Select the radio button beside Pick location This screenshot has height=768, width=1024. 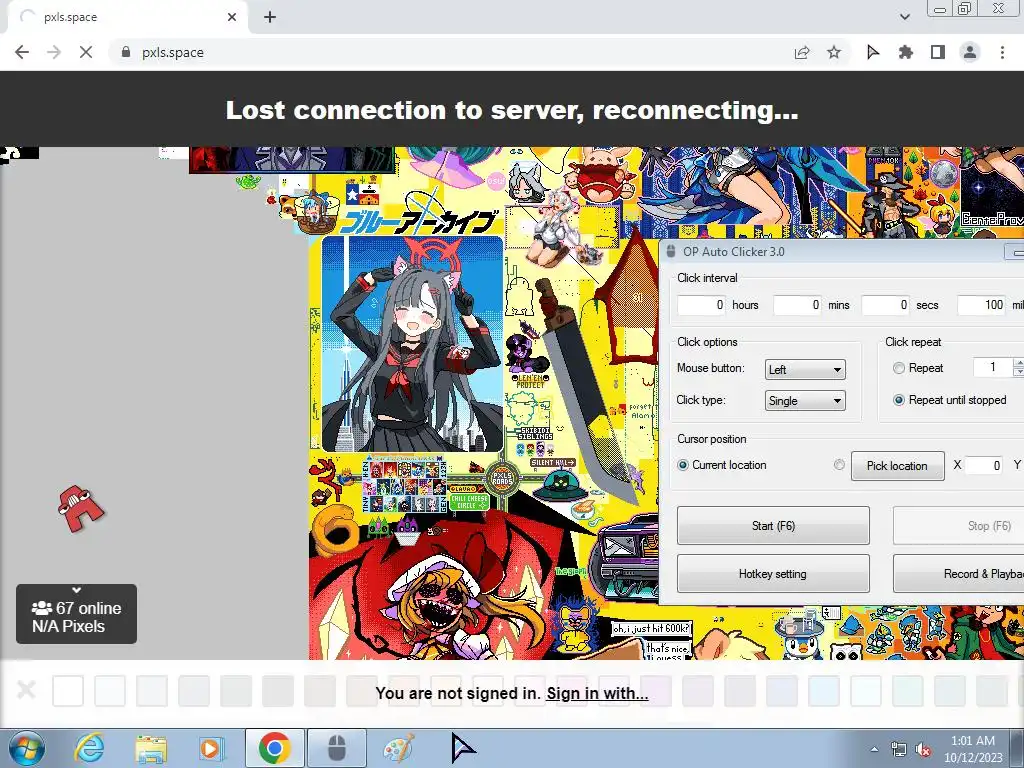pyautogui.click(x=839, y=465)
